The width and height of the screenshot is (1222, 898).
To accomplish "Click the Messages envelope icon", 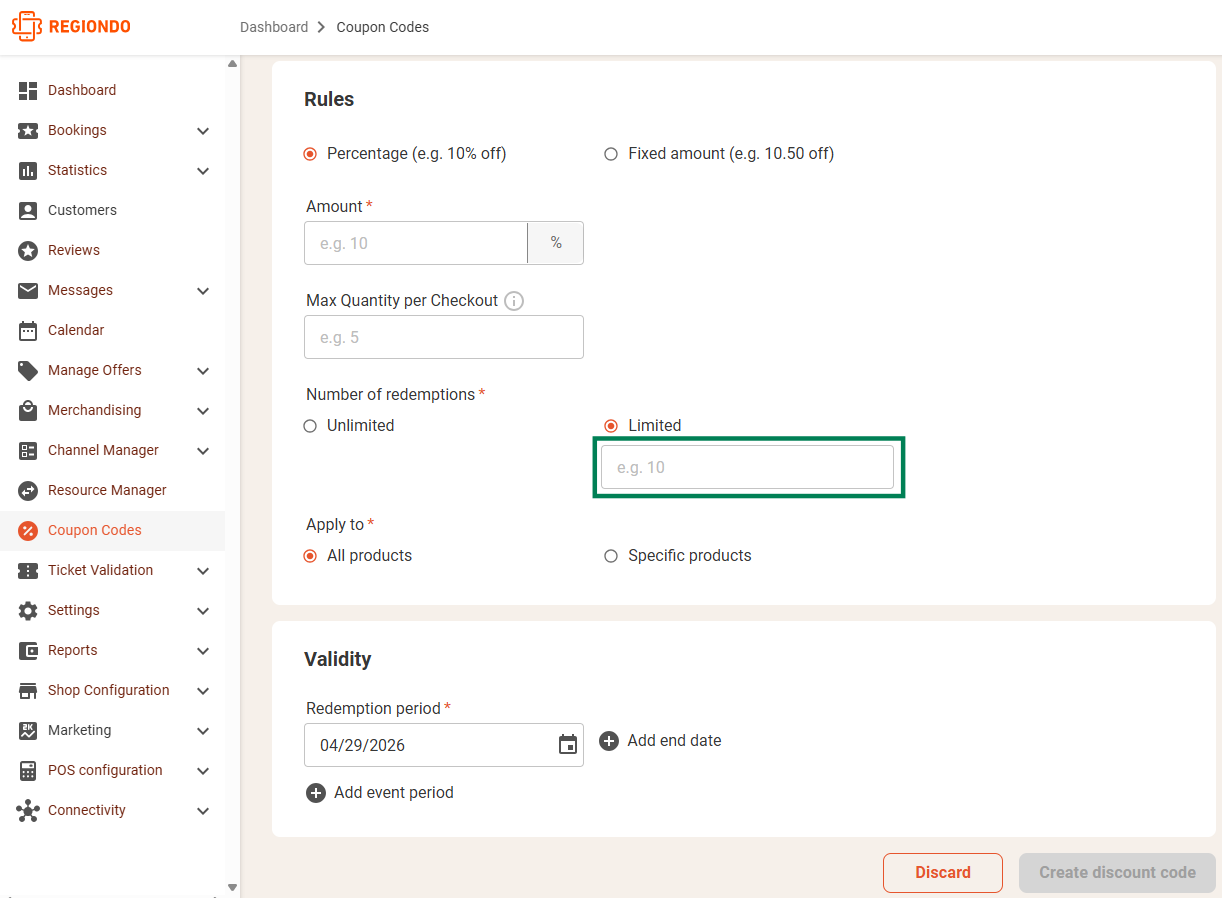I will point(28,290).
